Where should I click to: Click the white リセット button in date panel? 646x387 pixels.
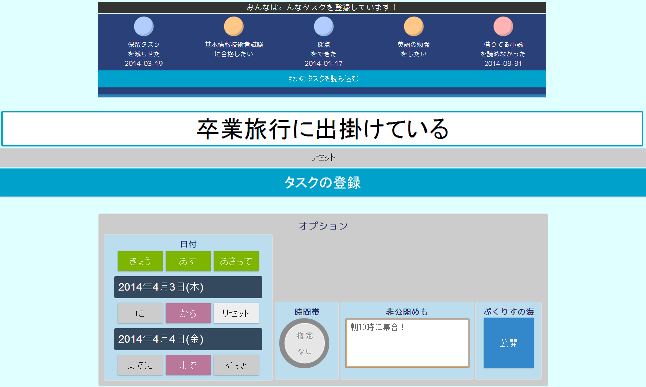pyautogui.click(x=236, y=313)
